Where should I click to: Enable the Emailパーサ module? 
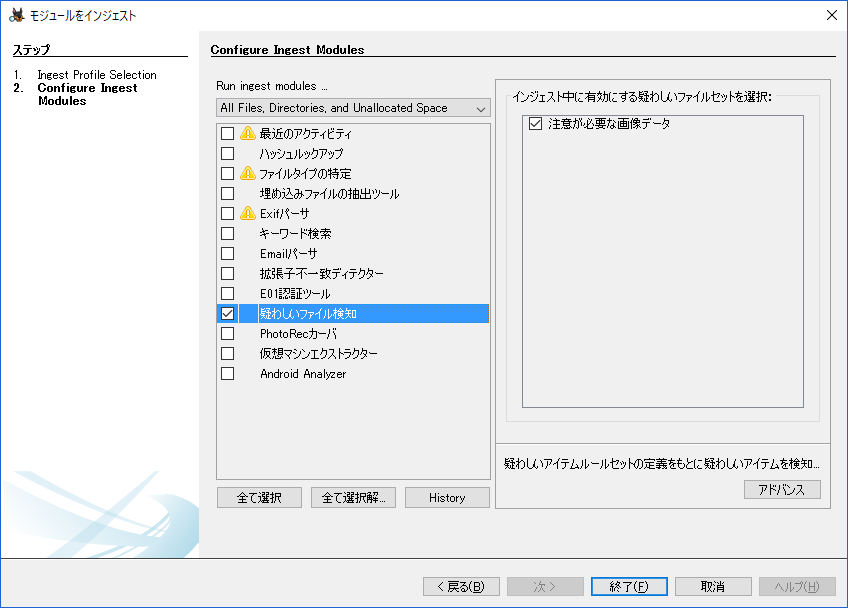click(227, 253)
